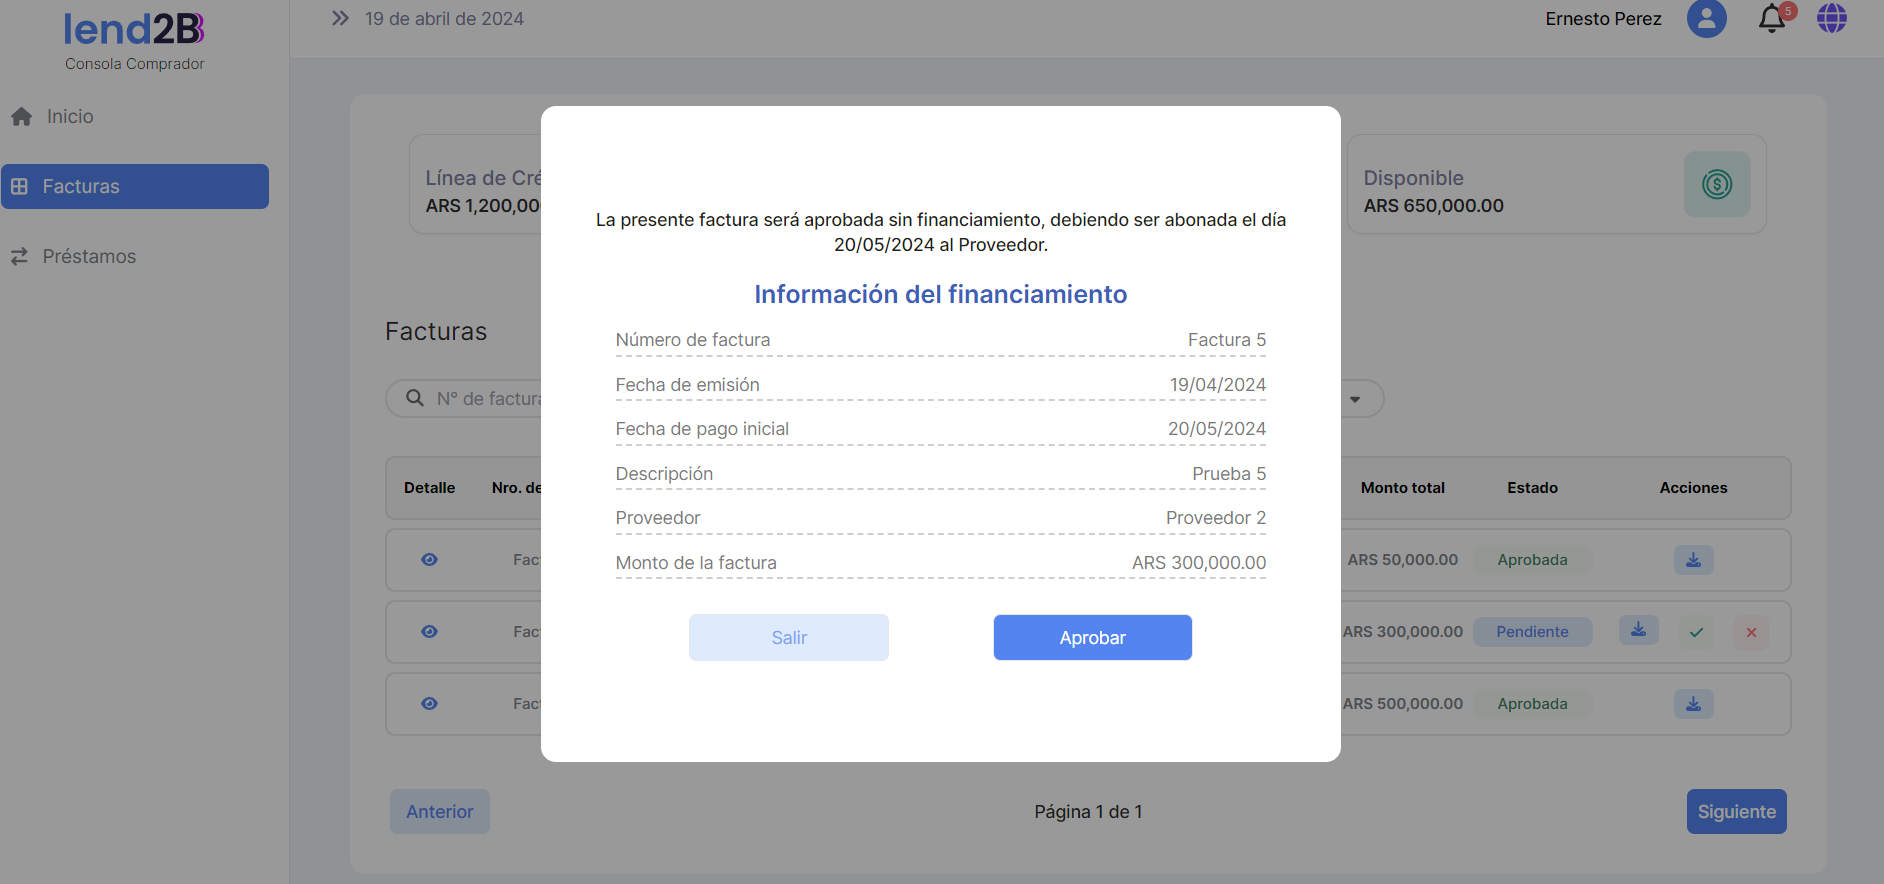View details of second invoice row

pos(429,632)
